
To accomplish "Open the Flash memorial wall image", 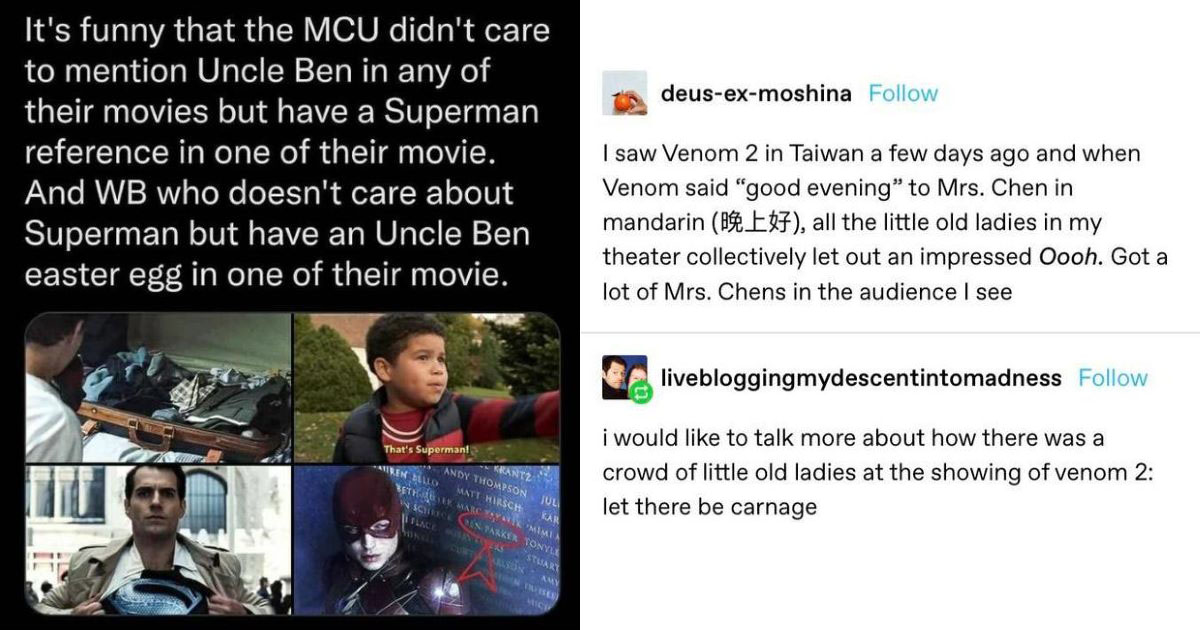I will pos(426,540).
